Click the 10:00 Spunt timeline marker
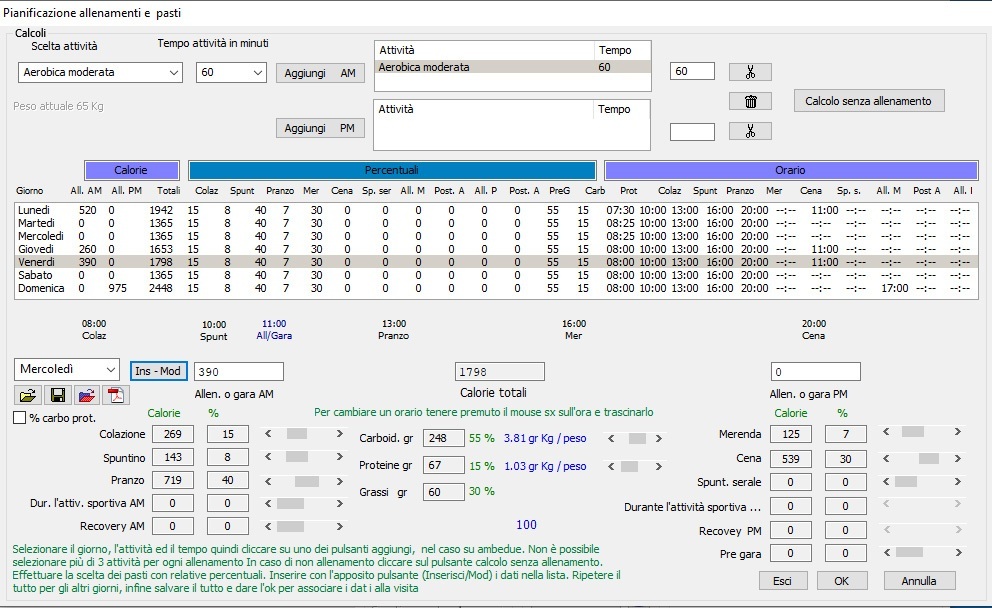The image size is (992, 608). pos(214,330)
